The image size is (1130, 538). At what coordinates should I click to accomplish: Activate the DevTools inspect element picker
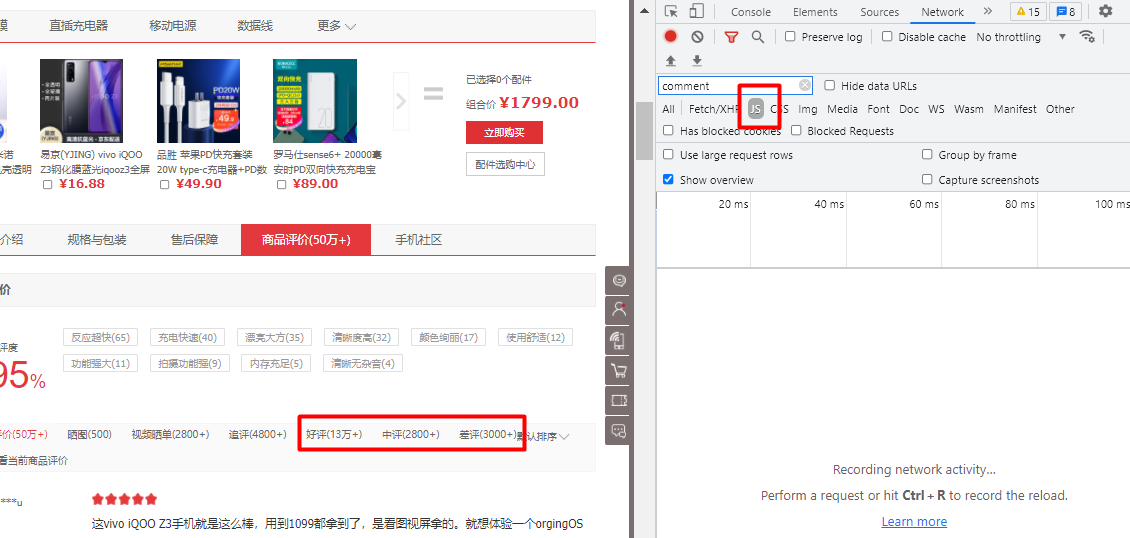pyautogui.click(x=672, y=12)
